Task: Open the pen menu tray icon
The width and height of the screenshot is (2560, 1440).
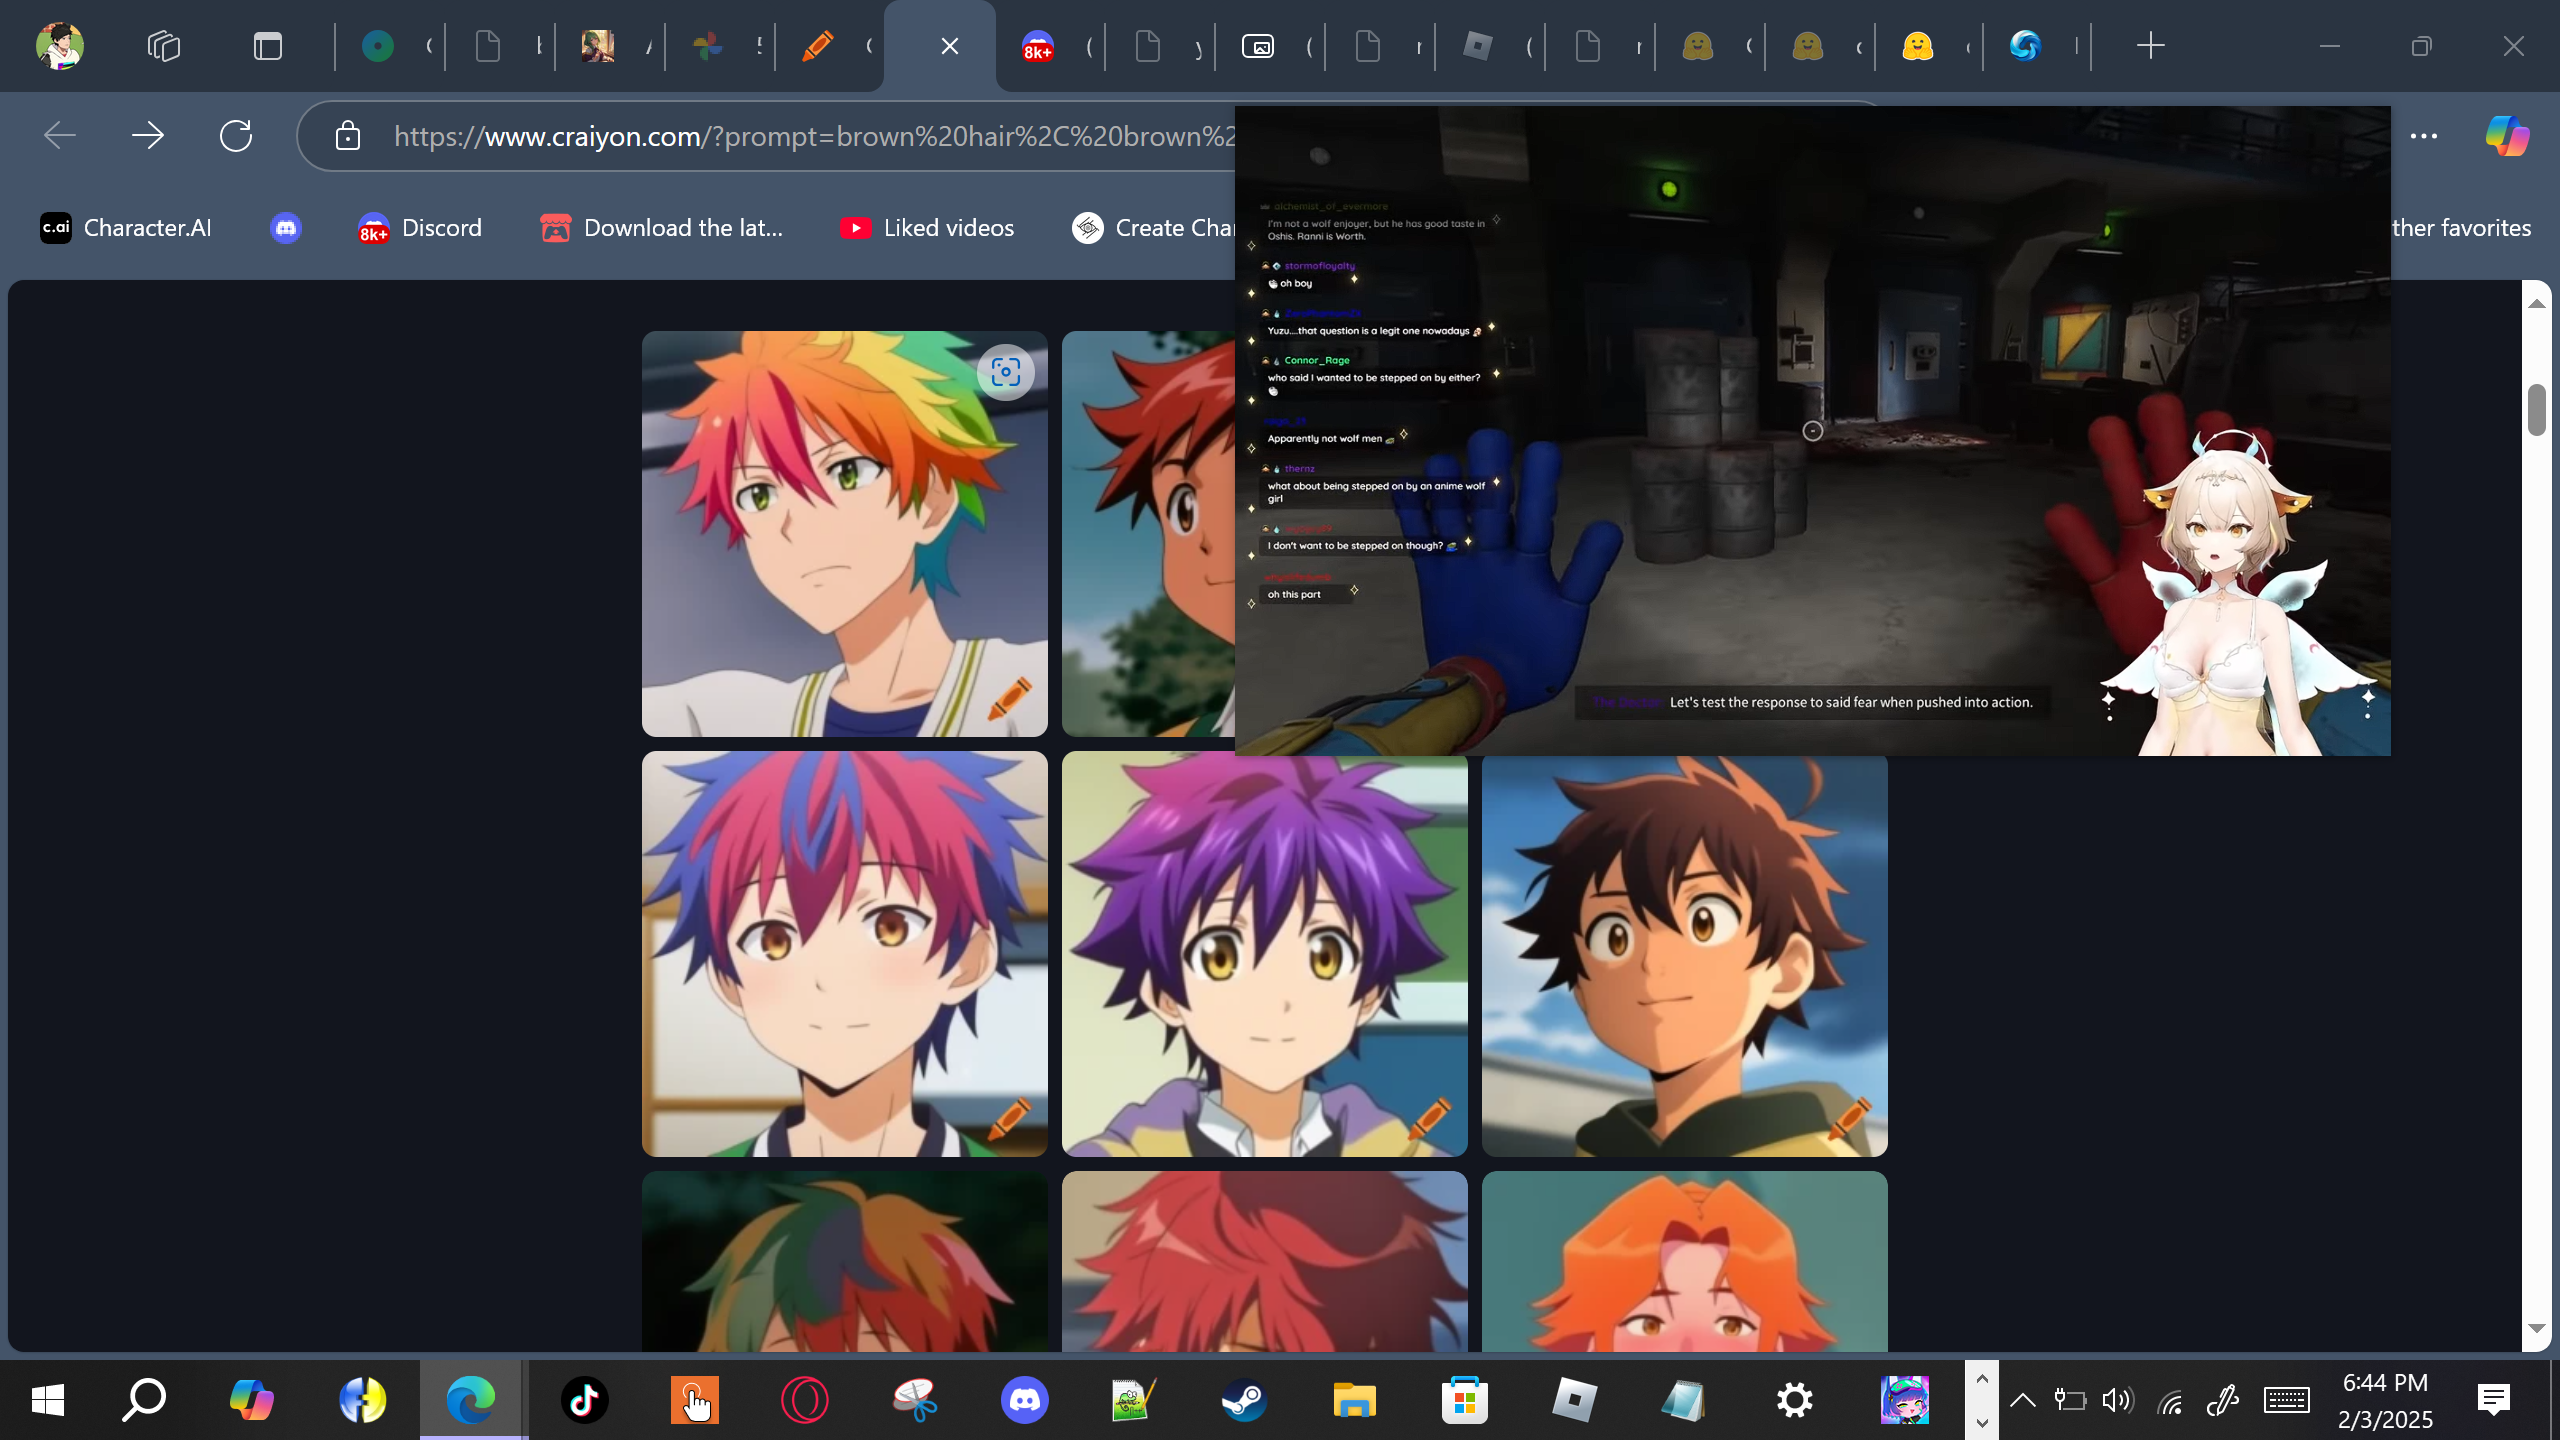Action: coord(2222,1400)
